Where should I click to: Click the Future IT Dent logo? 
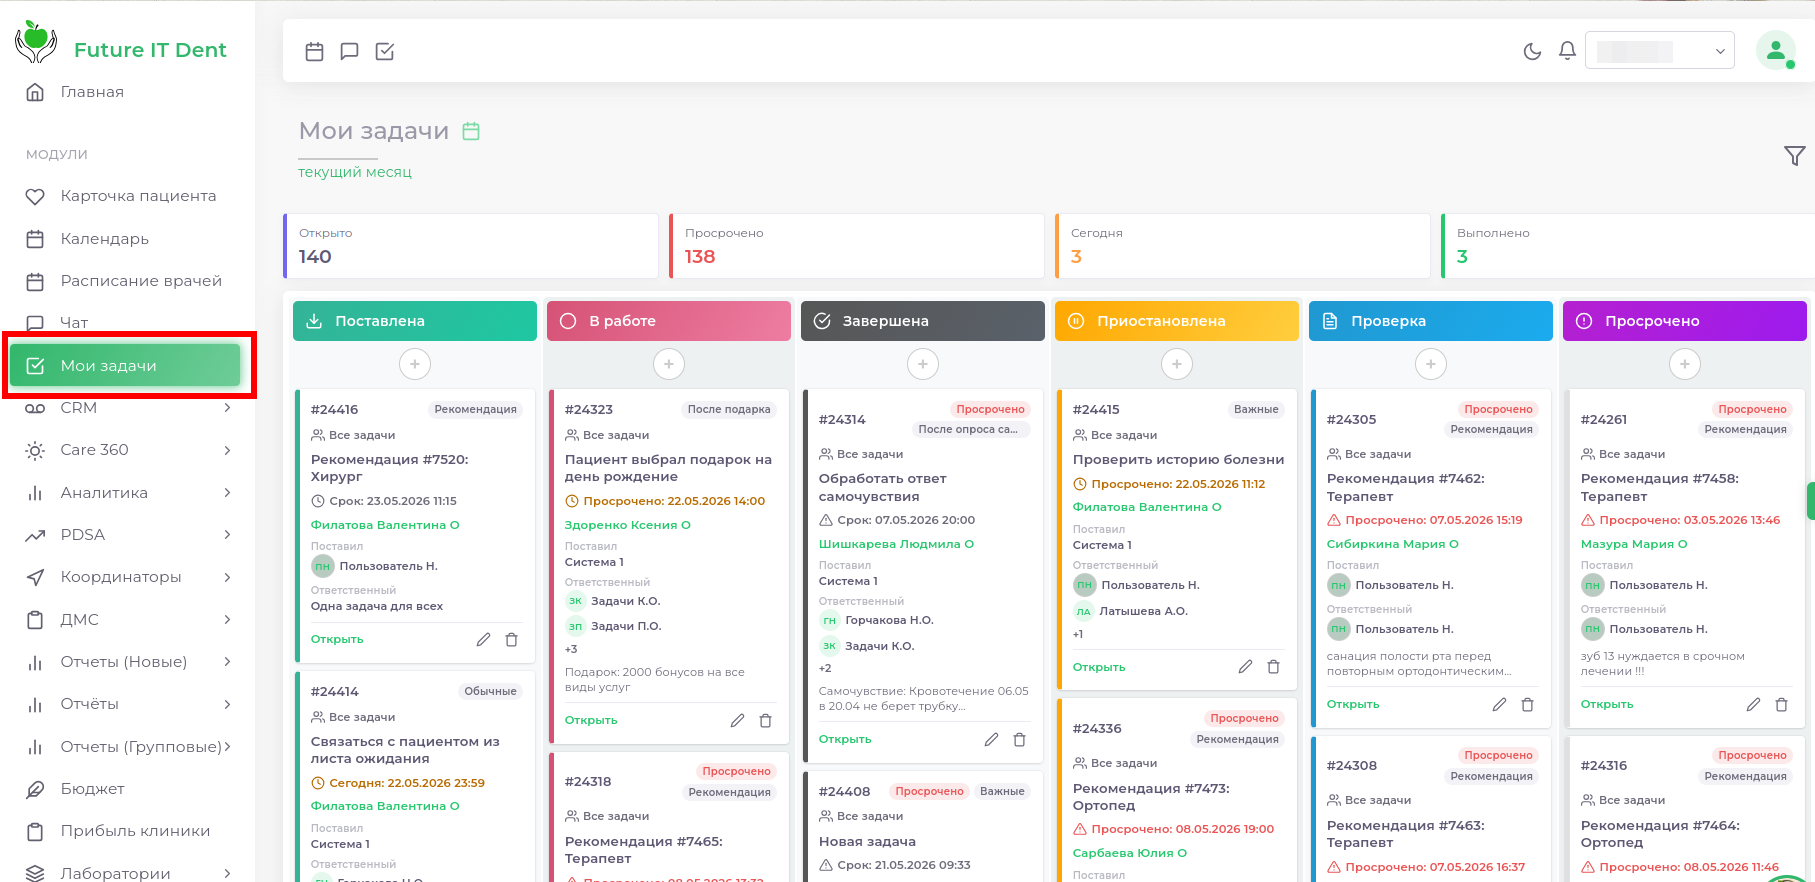click(x=121, y=44)
